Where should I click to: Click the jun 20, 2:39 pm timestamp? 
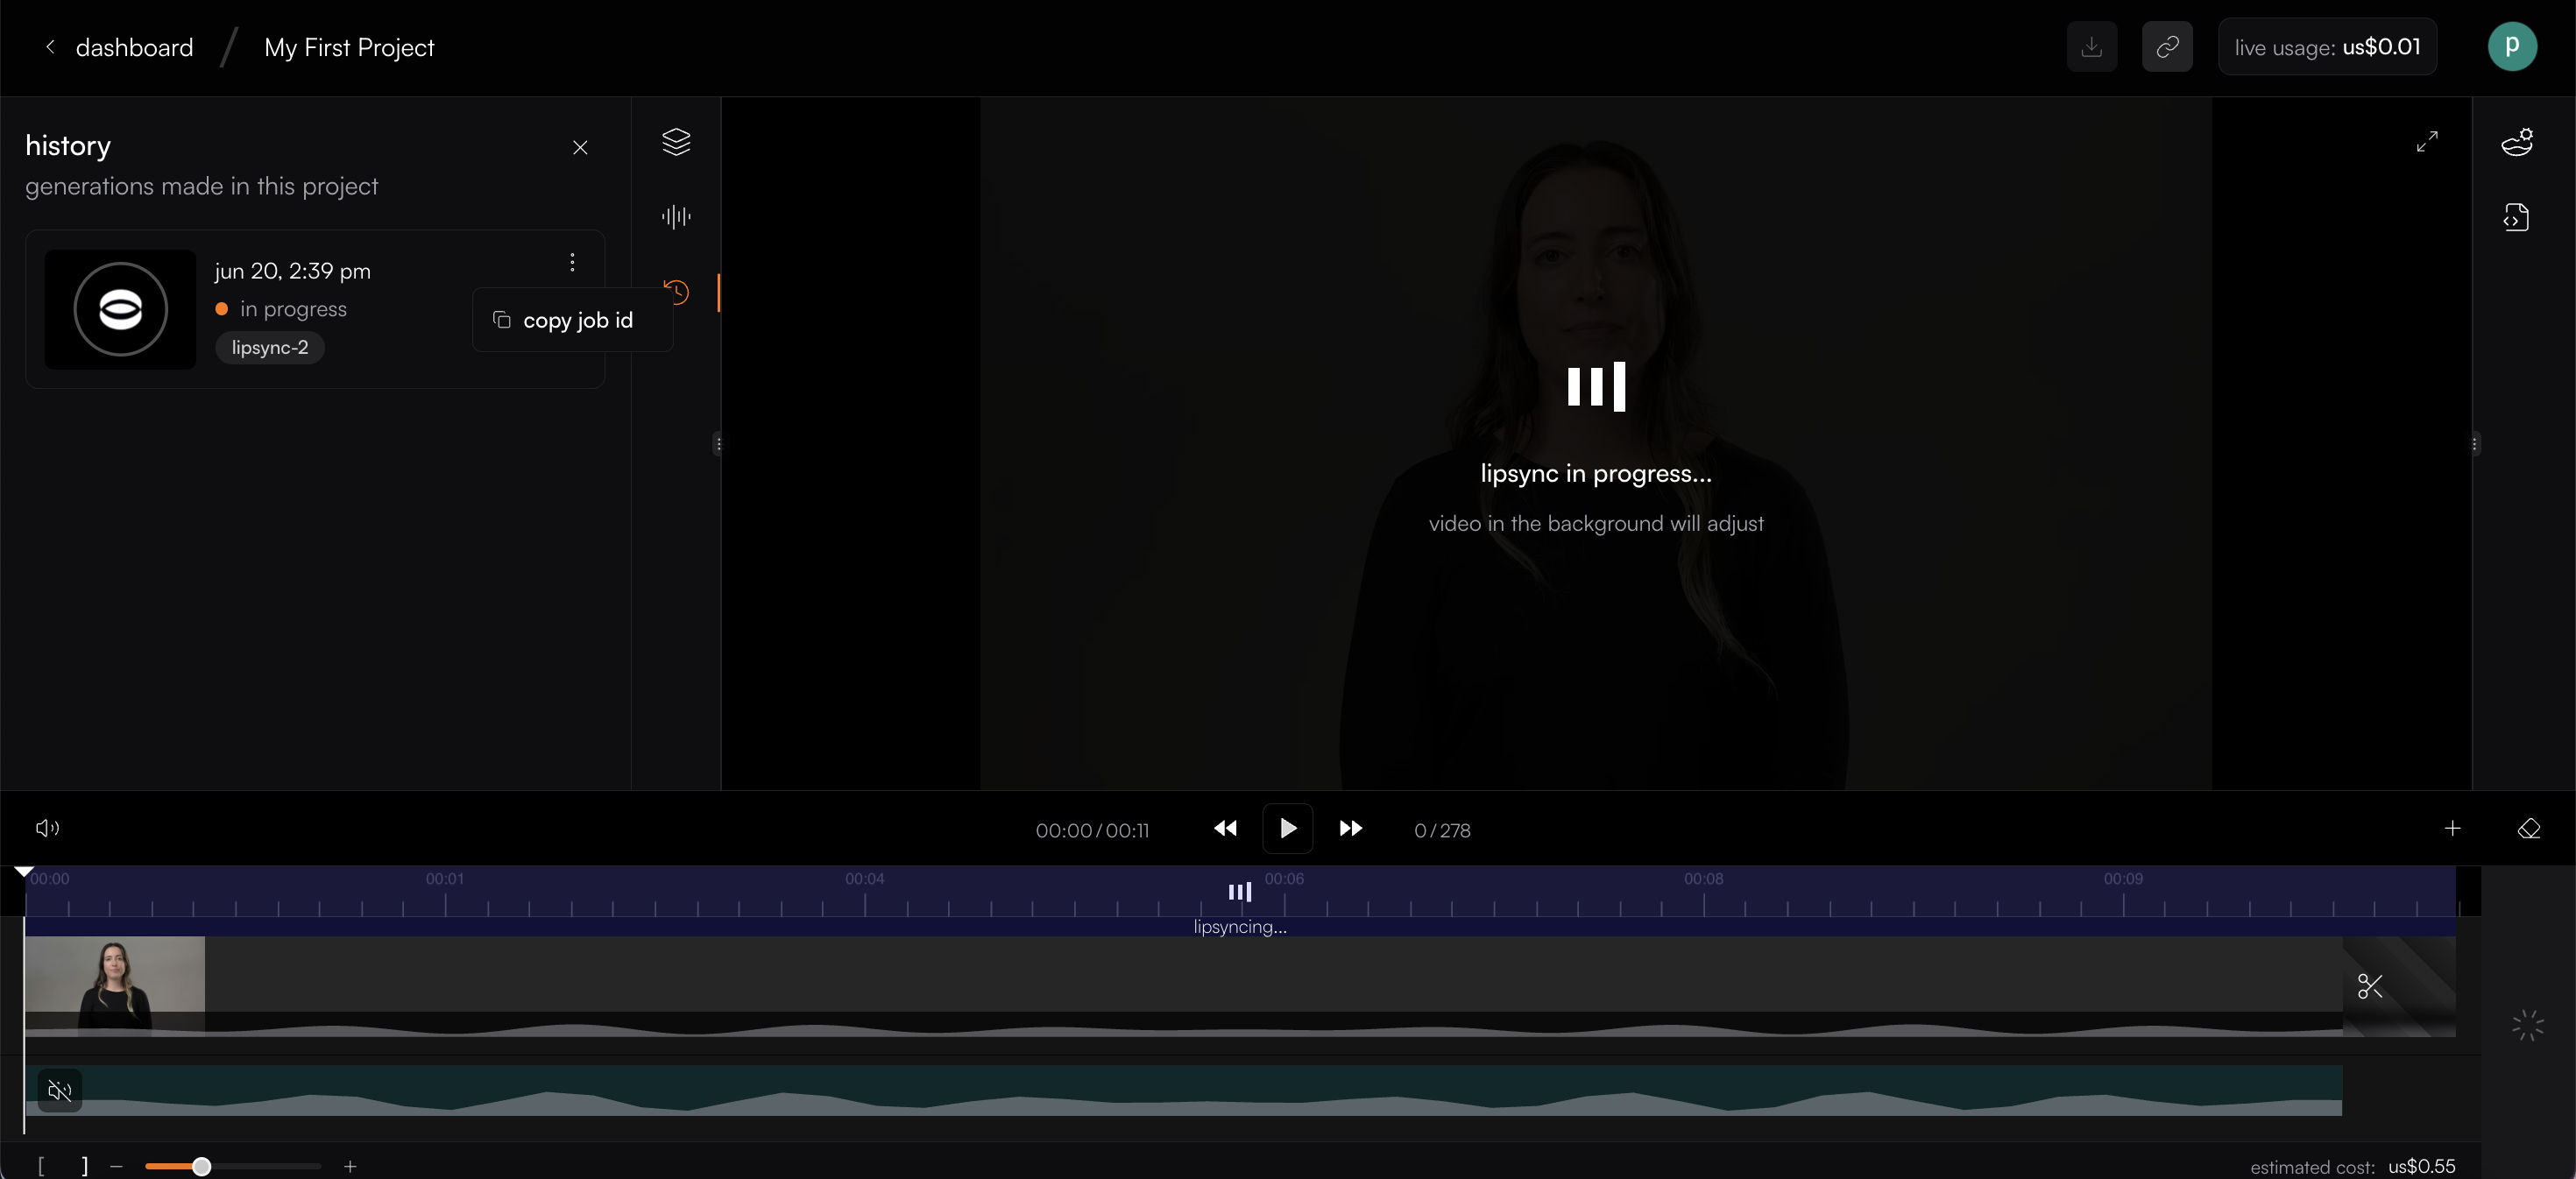pyautogui.click(x=292, y=271)
